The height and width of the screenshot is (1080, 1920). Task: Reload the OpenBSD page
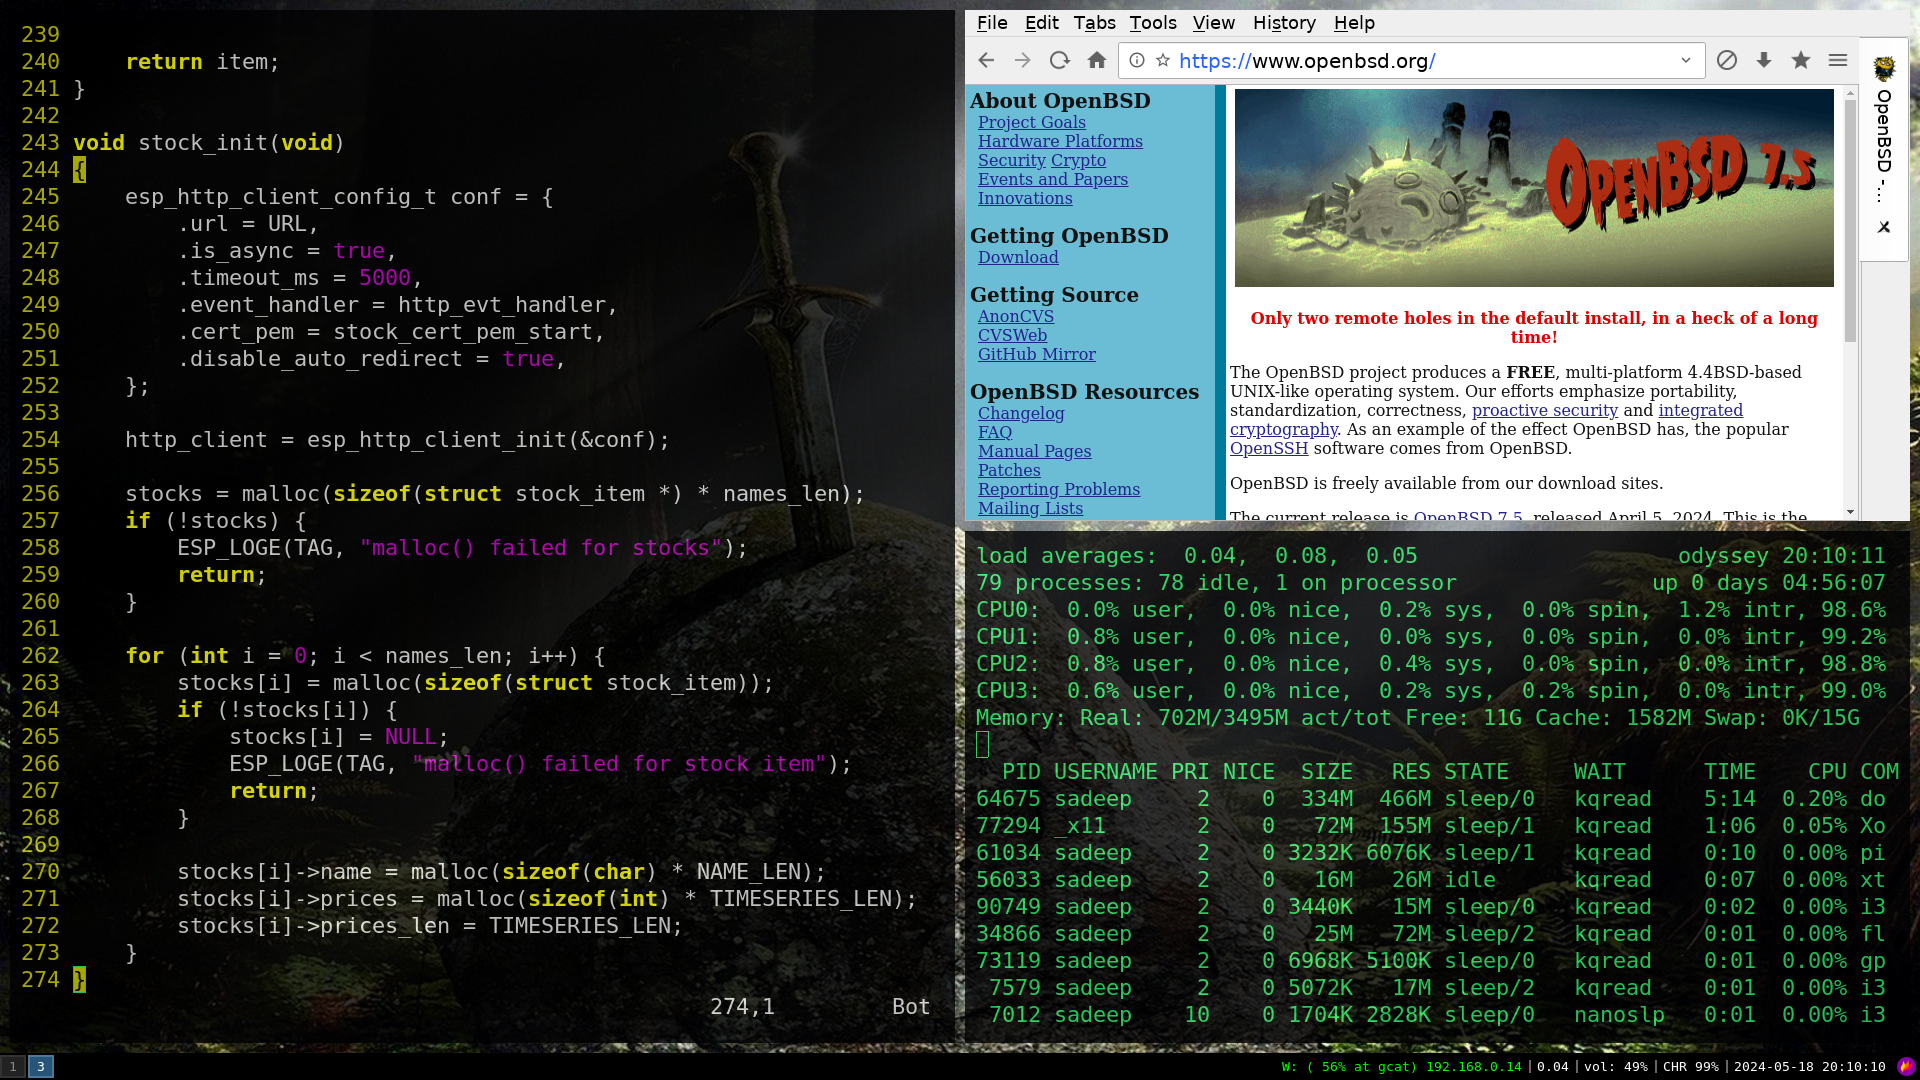pyautogui.click(x=1060, y=61)
